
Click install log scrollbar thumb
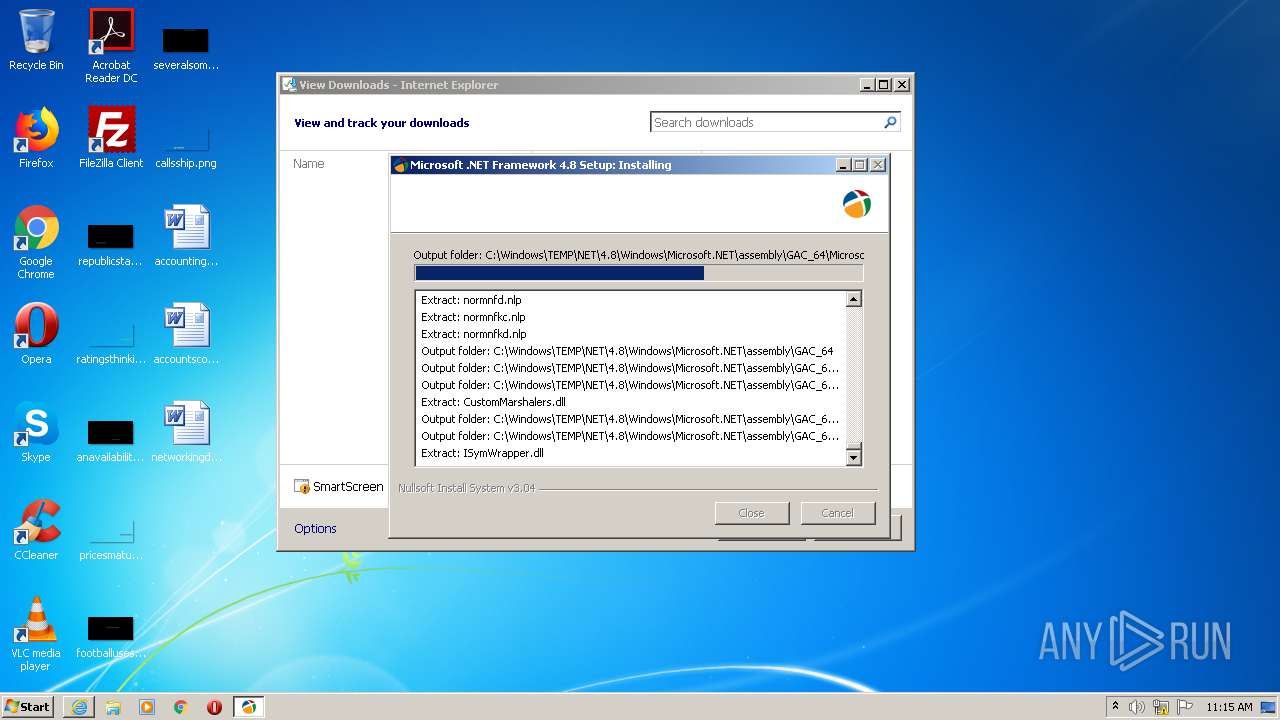[x=853, y=444]
